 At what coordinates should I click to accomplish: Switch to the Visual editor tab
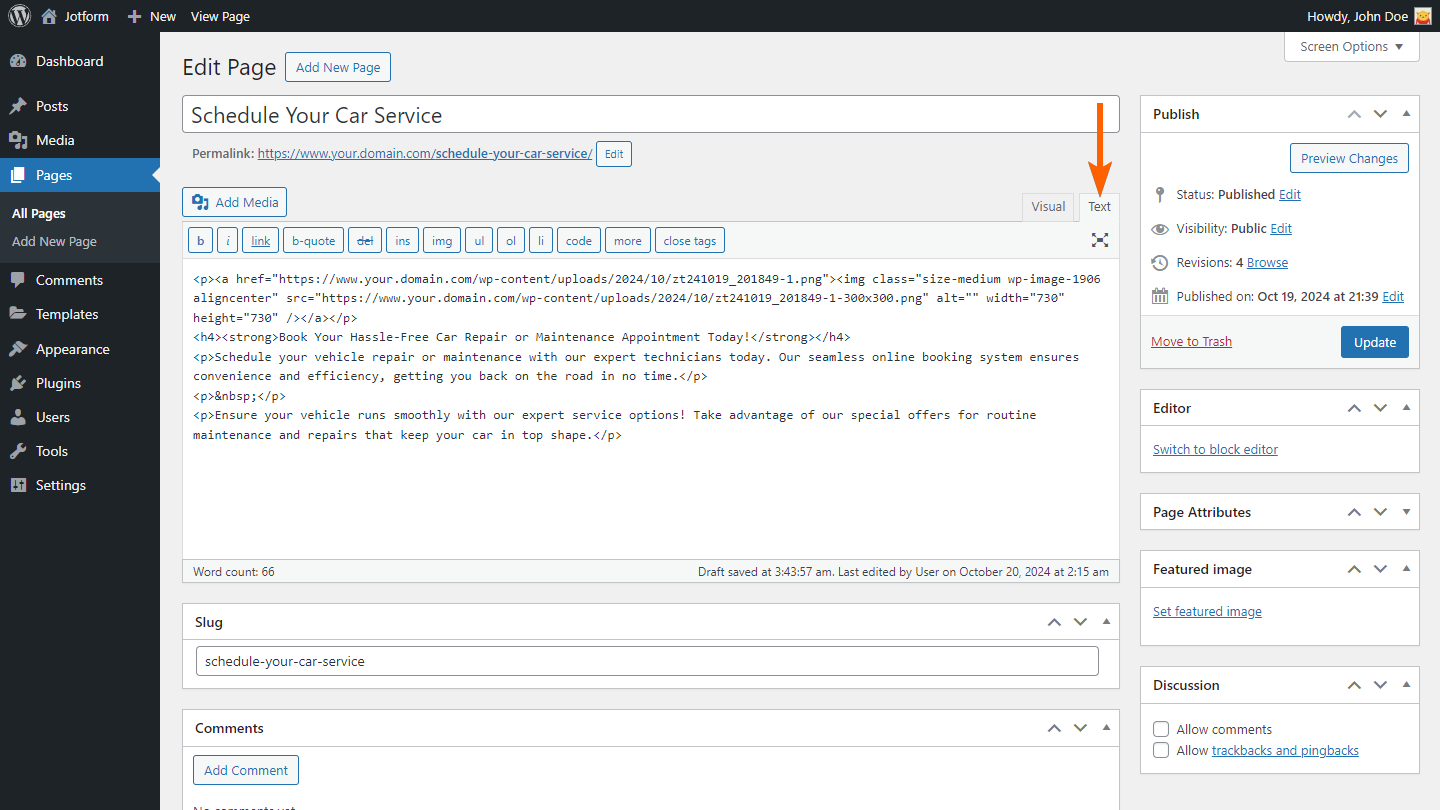pos(1048,206)
